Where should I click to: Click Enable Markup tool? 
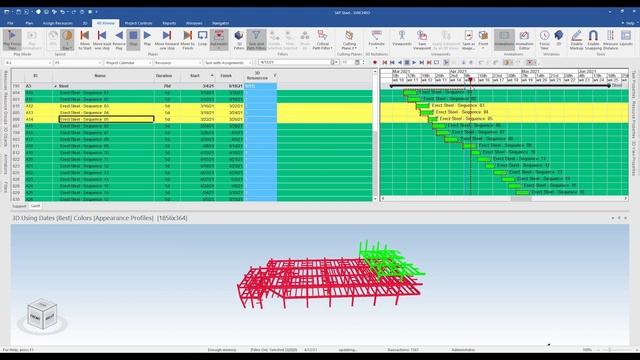pos(576,40)
